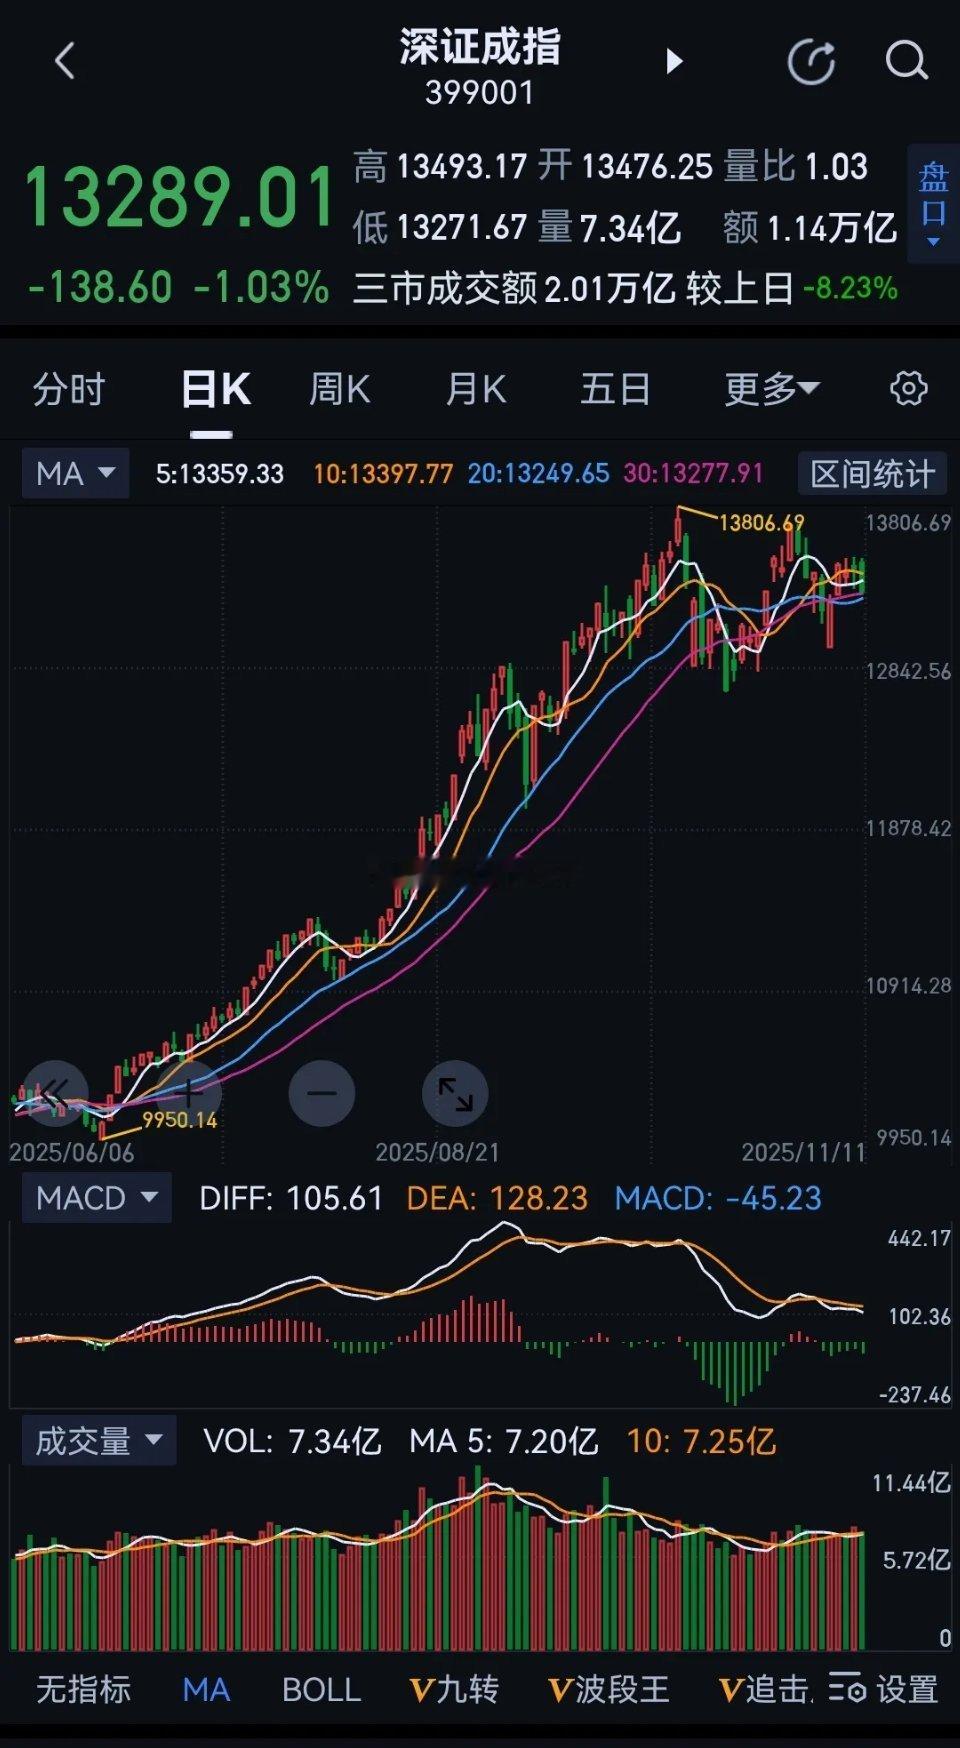Tap the 30-day MA value 13277.91

(x=693, y=473)
